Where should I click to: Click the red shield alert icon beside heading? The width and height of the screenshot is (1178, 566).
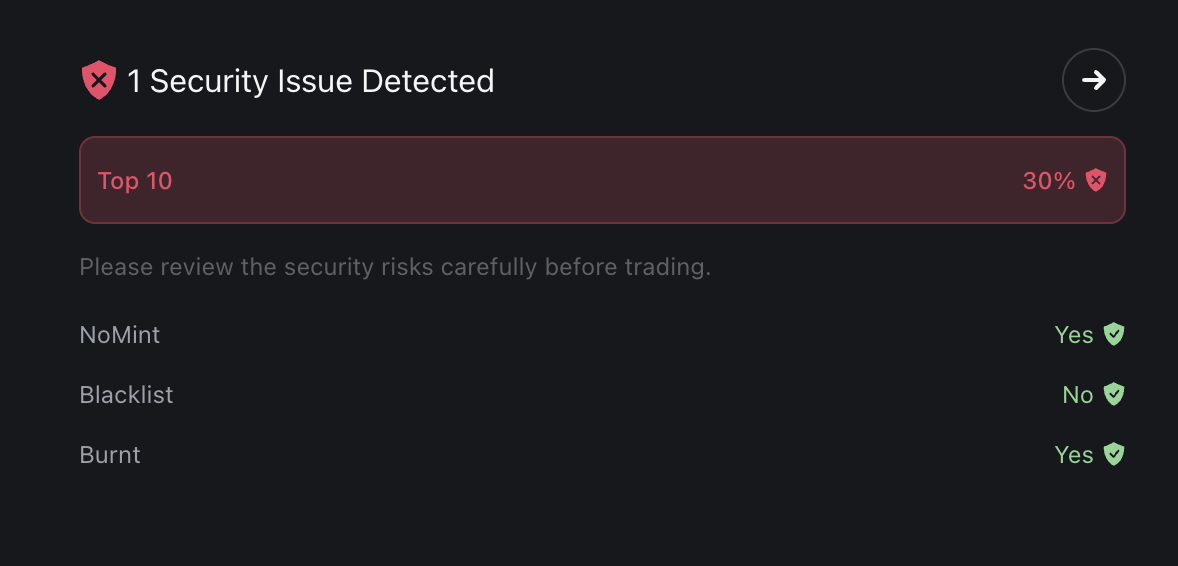99,80
